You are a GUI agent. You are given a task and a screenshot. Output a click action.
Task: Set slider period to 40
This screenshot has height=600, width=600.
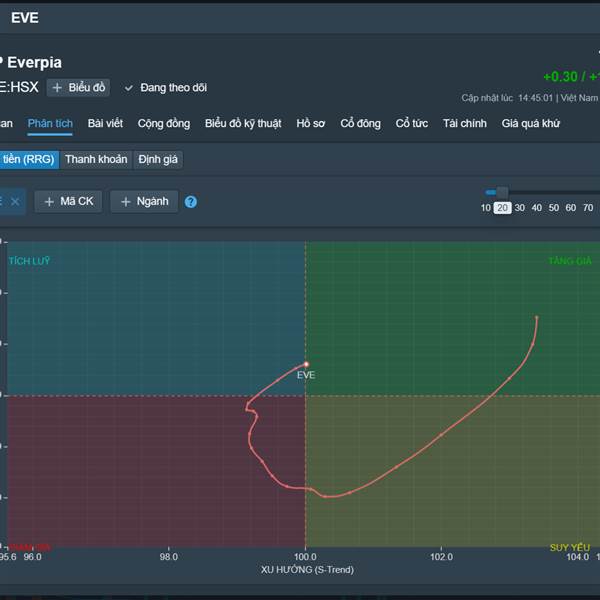[536, 208]
